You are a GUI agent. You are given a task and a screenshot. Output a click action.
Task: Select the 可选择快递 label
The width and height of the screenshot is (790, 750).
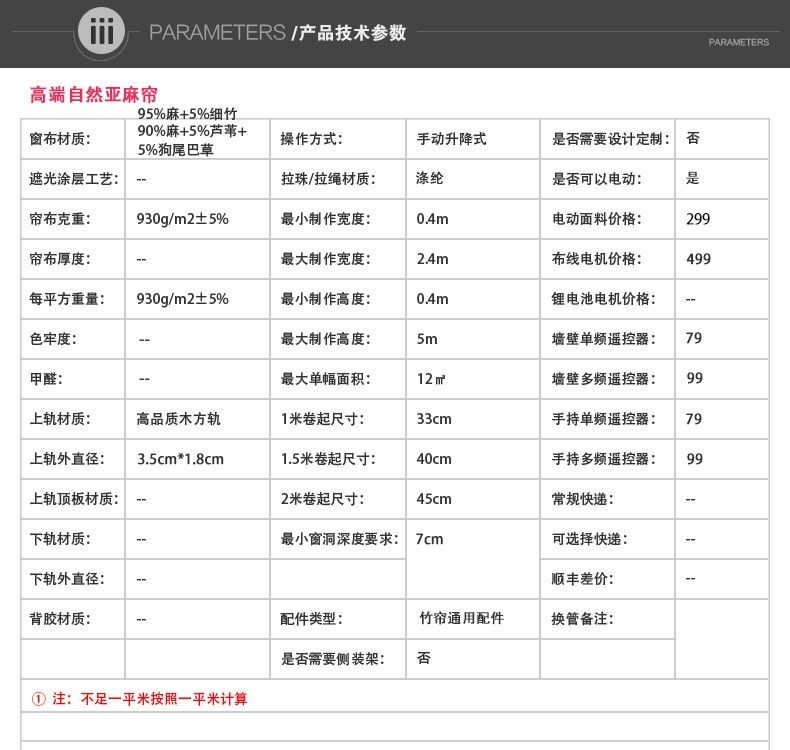pyautogui.click(x=590, y=539)
